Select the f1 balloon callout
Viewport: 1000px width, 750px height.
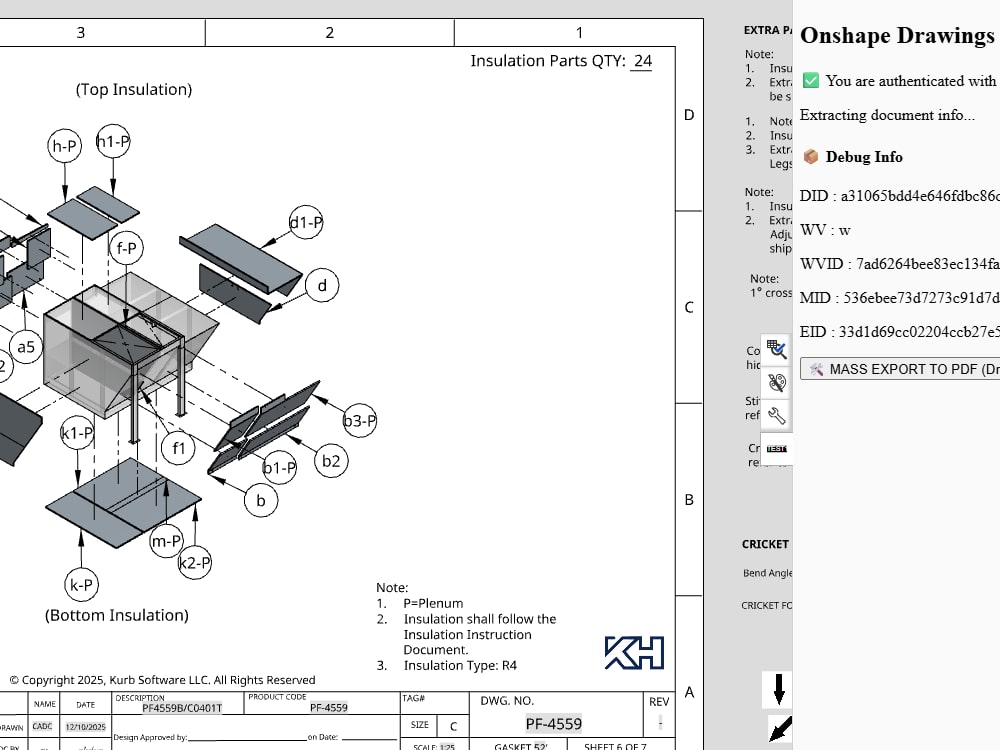click(179, 448)
